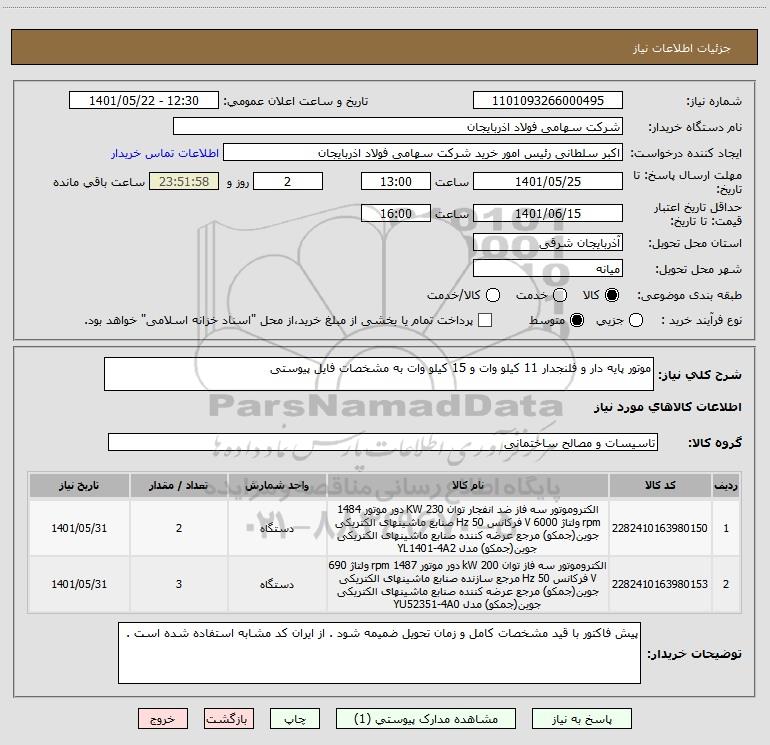Click the تعداد / مقدار column header

pyautogui.click(x=179, y=485)
